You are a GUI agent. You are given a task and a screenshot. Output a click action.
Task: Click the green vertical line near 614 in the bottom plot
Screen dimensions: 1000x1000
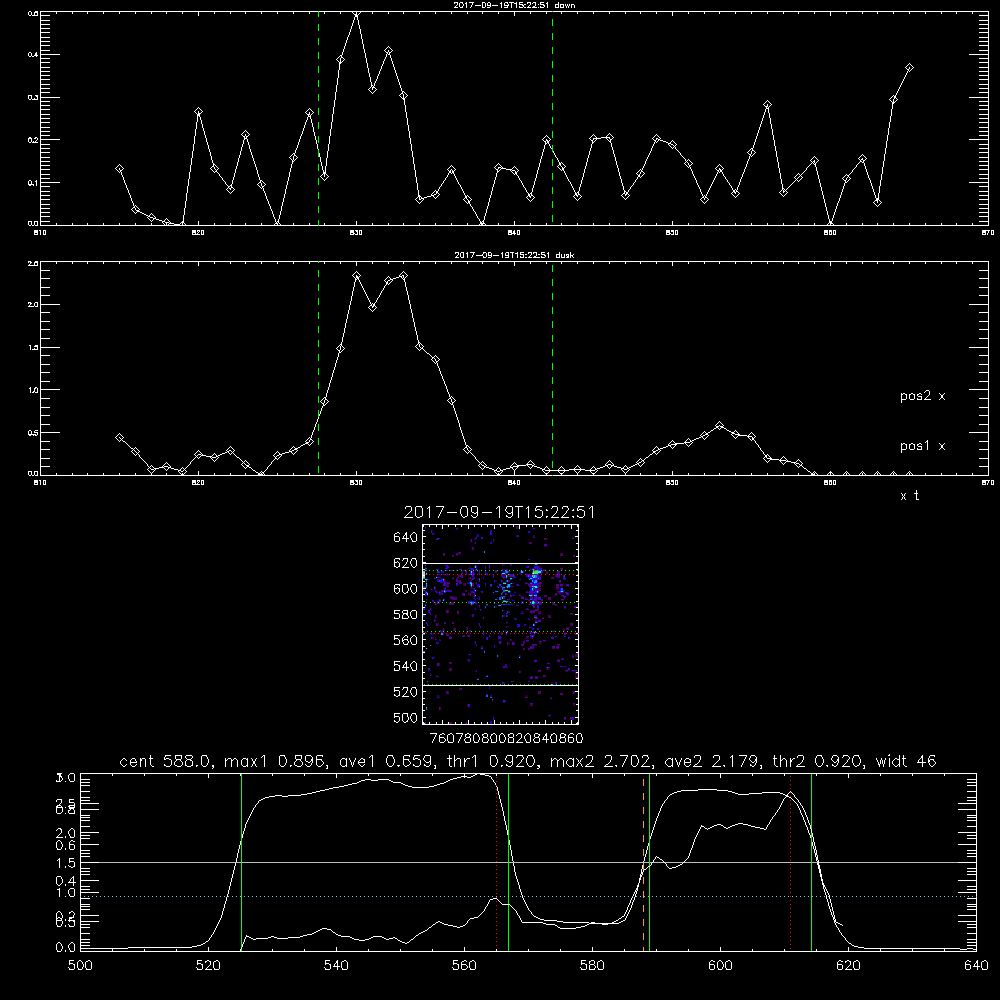[x=811, y=862]
